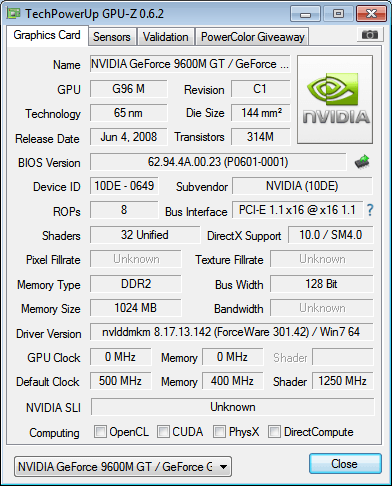The image size is (392, 486).
Task: Select the Graphics Card tab
Action: point(47,35)
